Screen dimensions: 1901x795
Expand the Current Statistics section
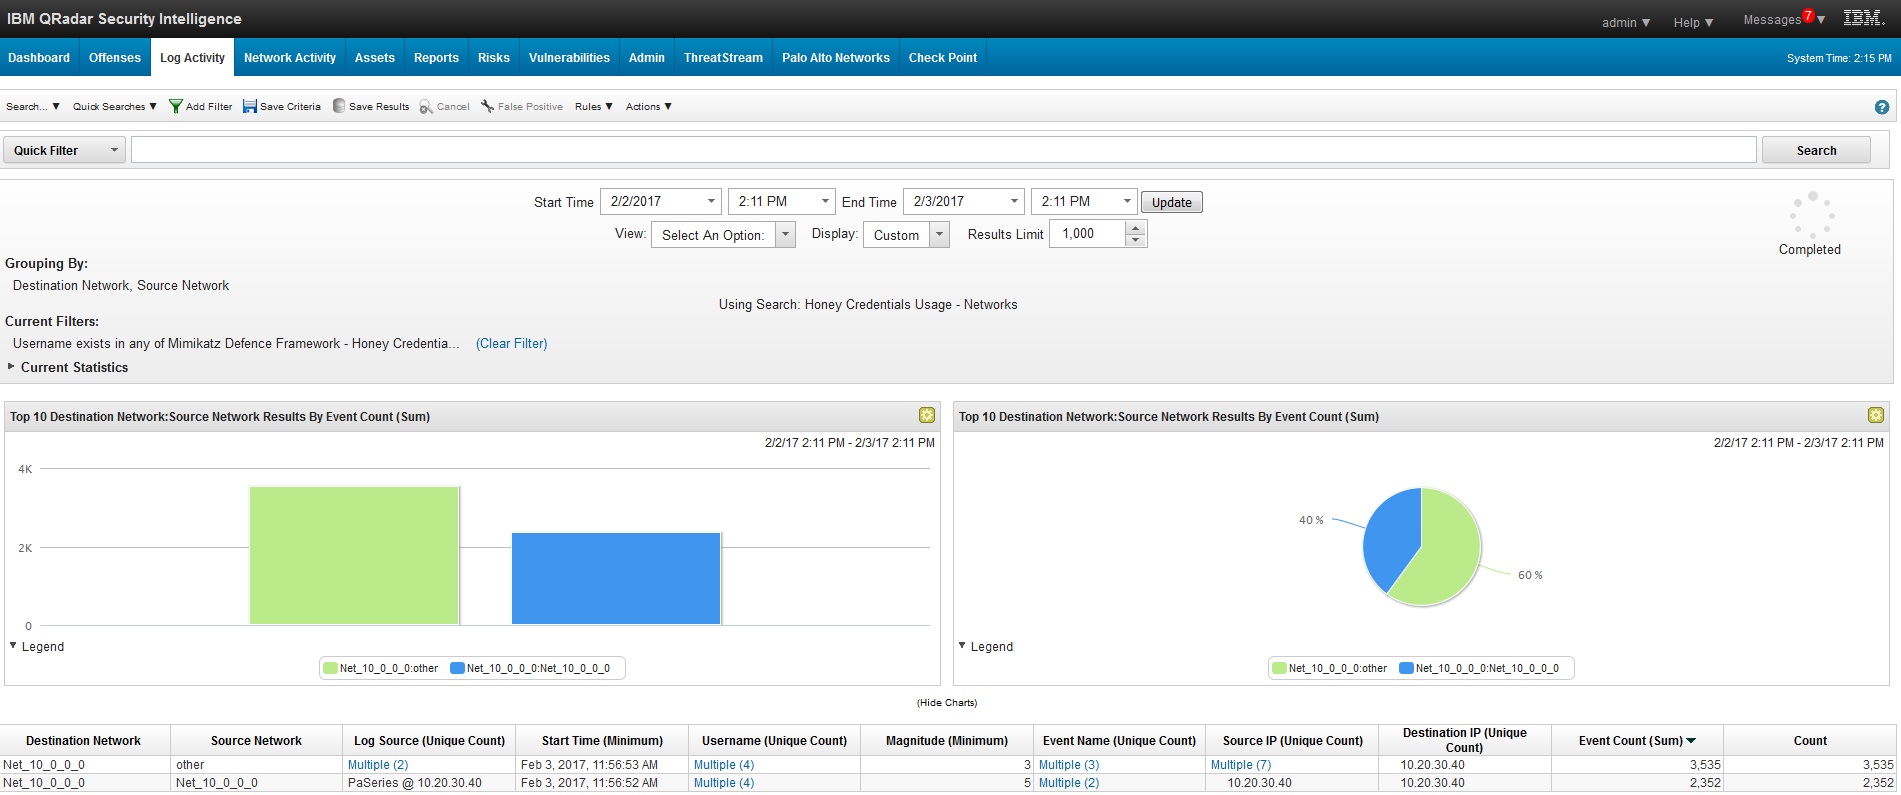pyautogui.click(x=12, y=367)
